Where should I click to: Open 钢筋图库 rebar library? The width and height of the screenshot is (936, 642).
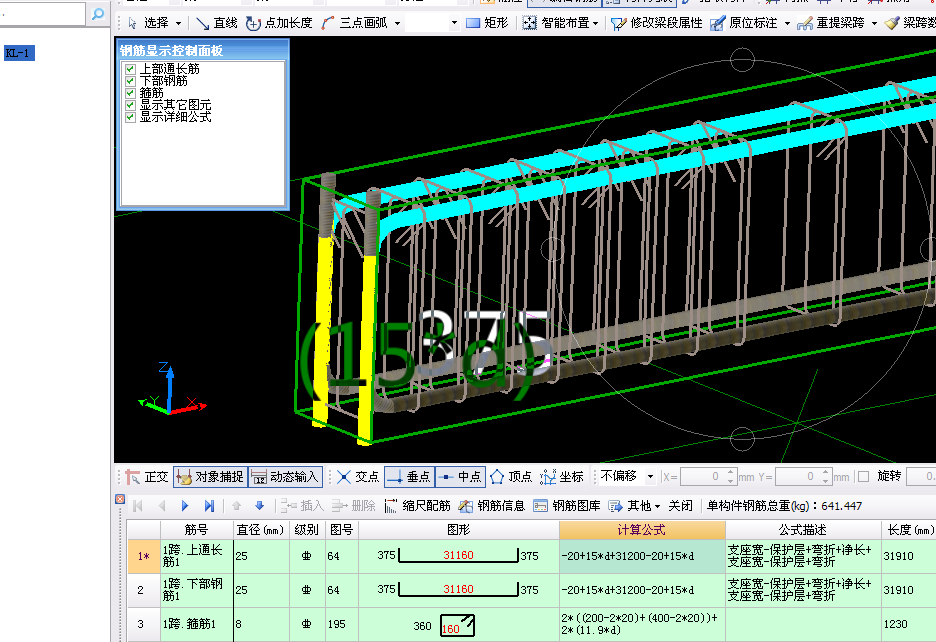tap(566, 506)
